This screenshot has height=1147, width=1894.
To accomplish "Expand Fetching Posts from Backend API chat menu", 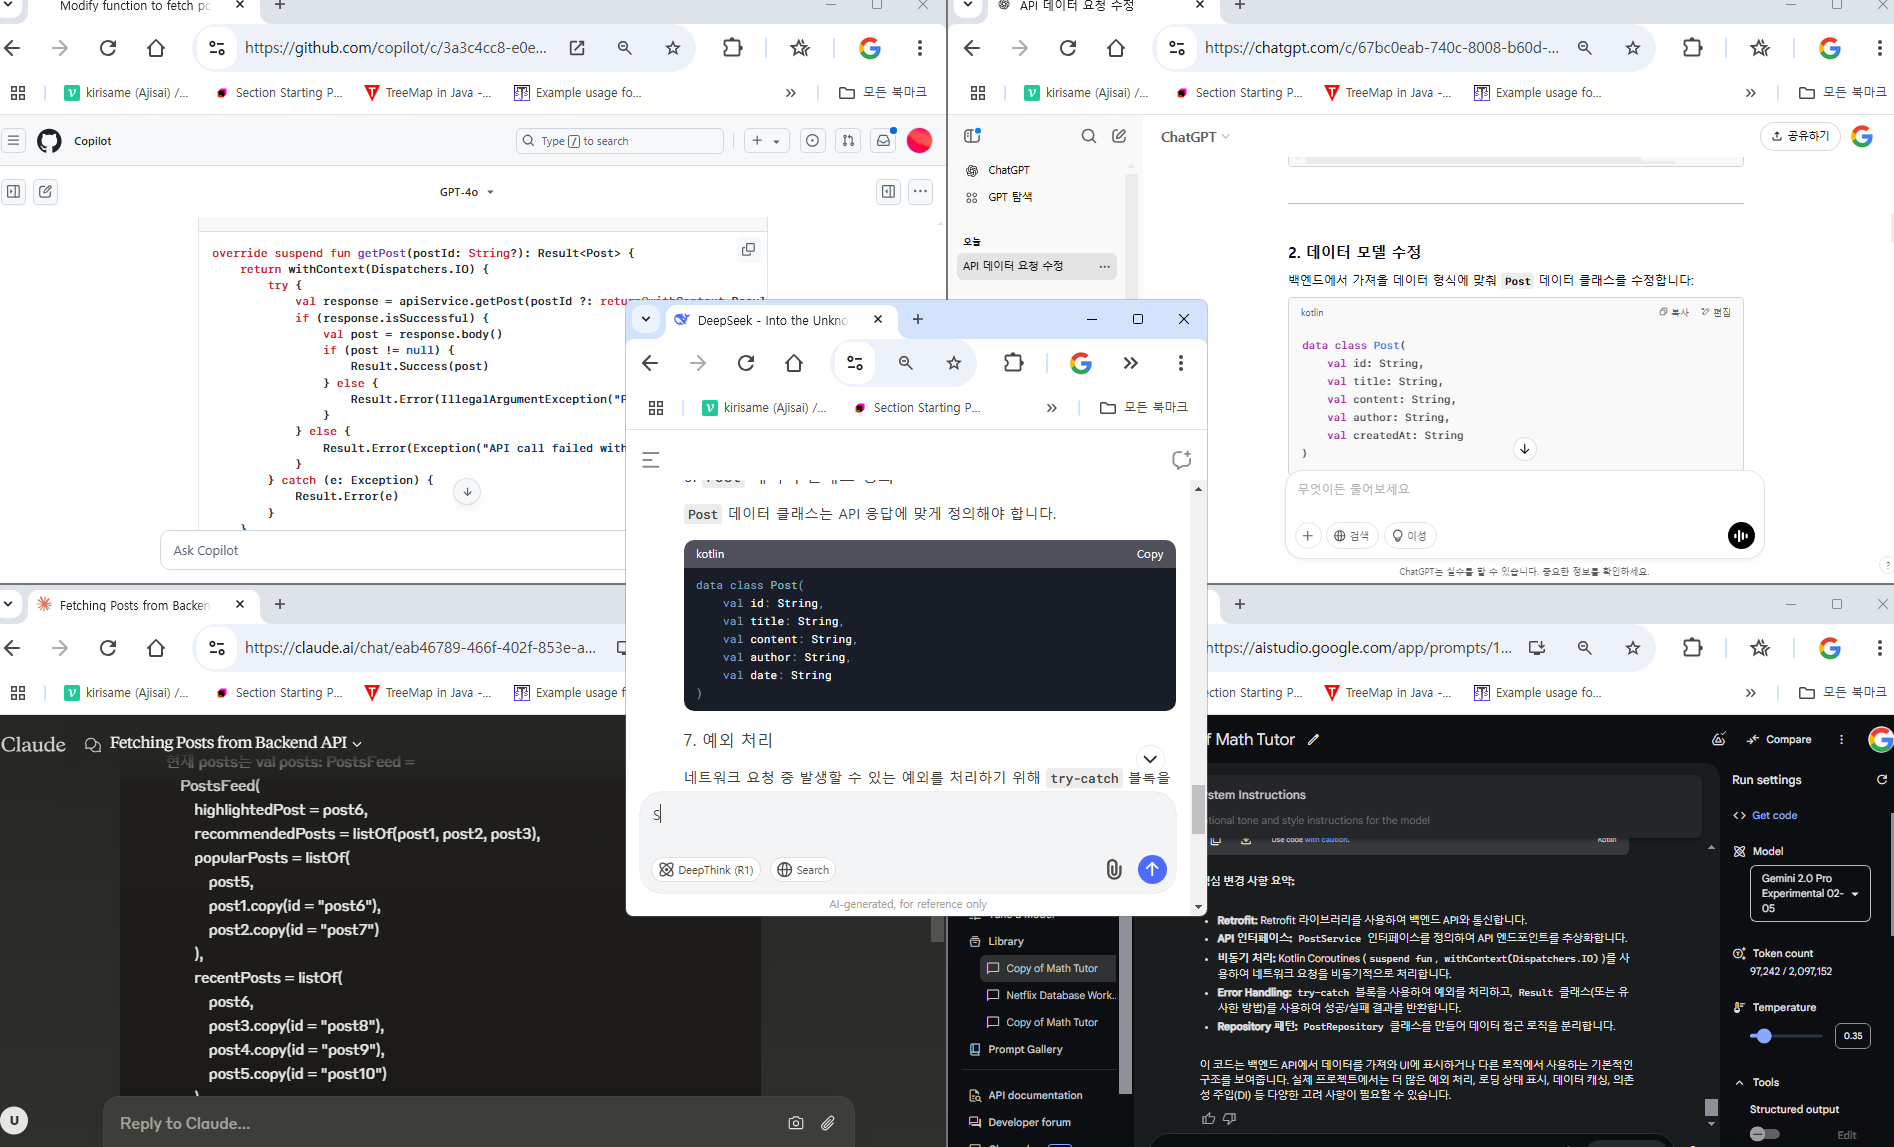I will (236, 743).
